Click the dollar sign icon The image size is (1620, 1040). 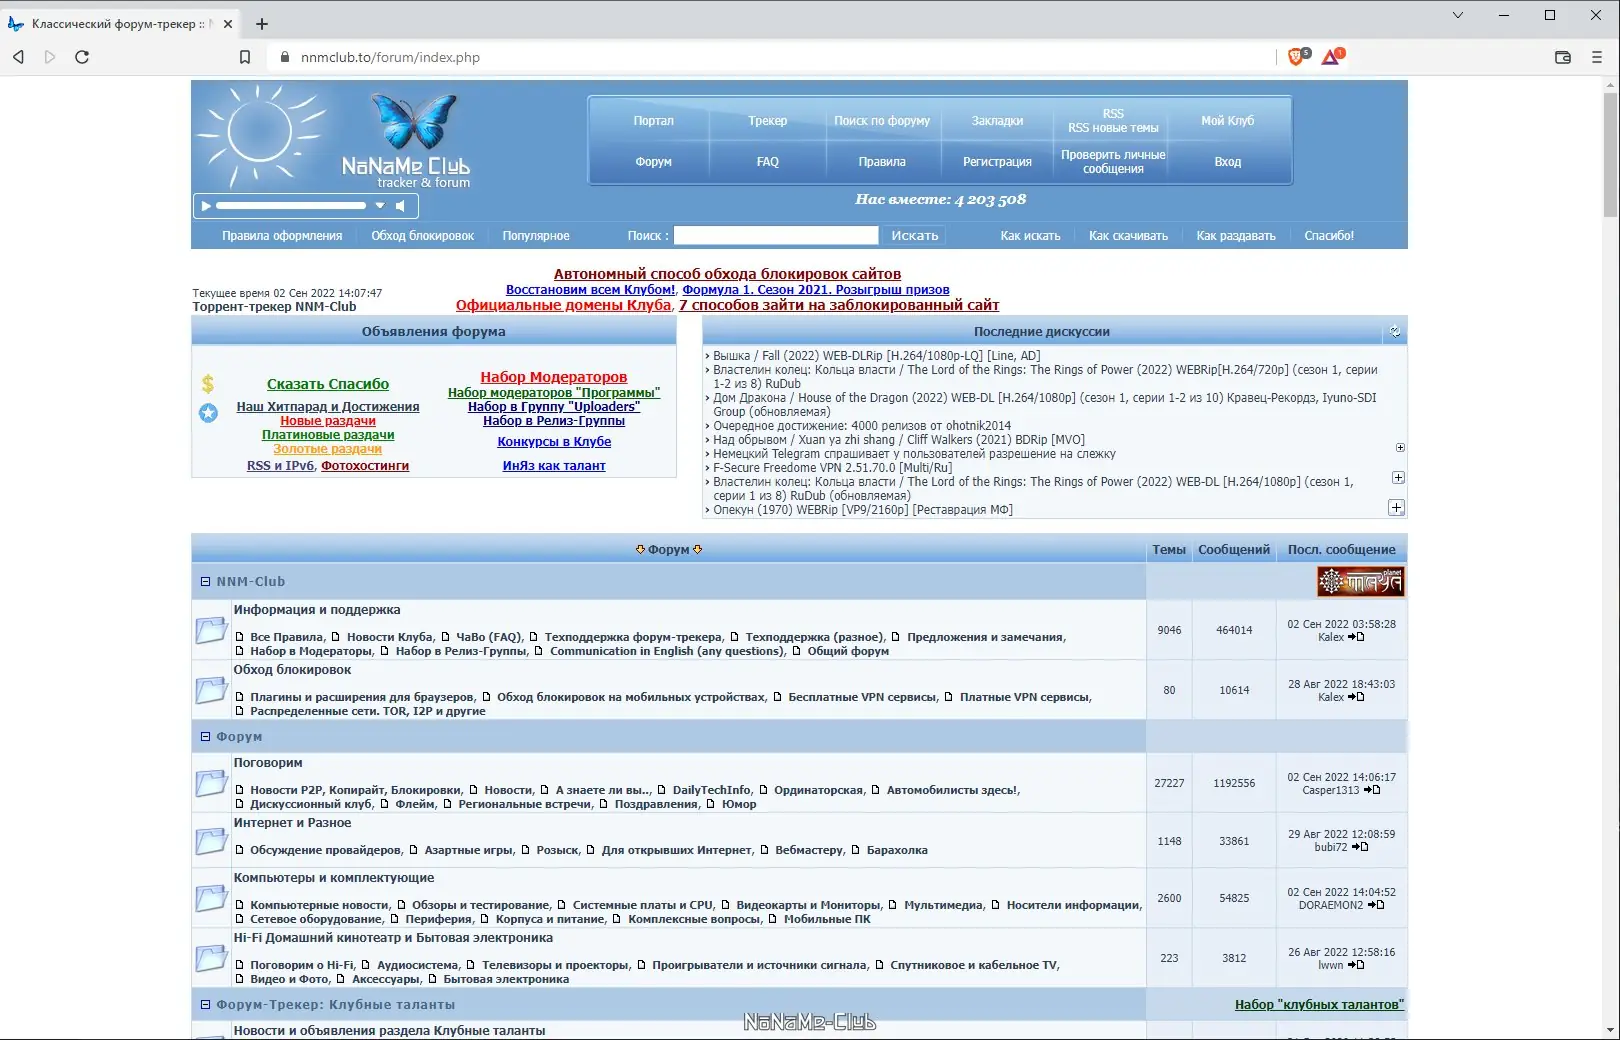208,384
